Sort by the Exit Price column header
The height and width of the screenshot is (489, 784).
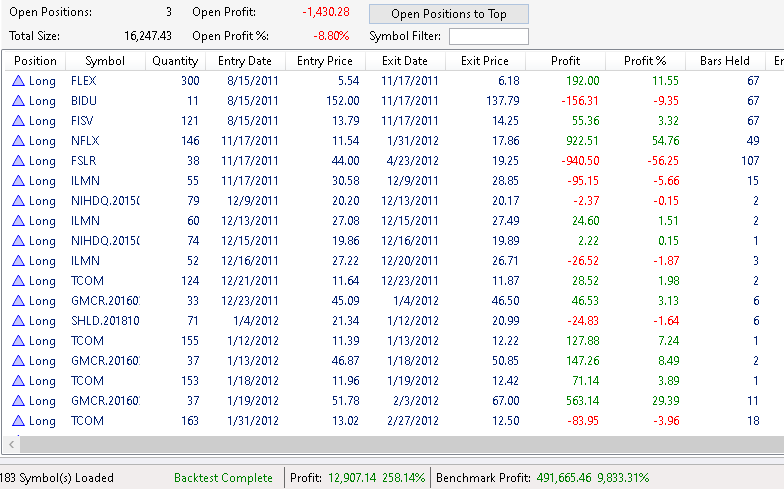[x=485, y=61]
